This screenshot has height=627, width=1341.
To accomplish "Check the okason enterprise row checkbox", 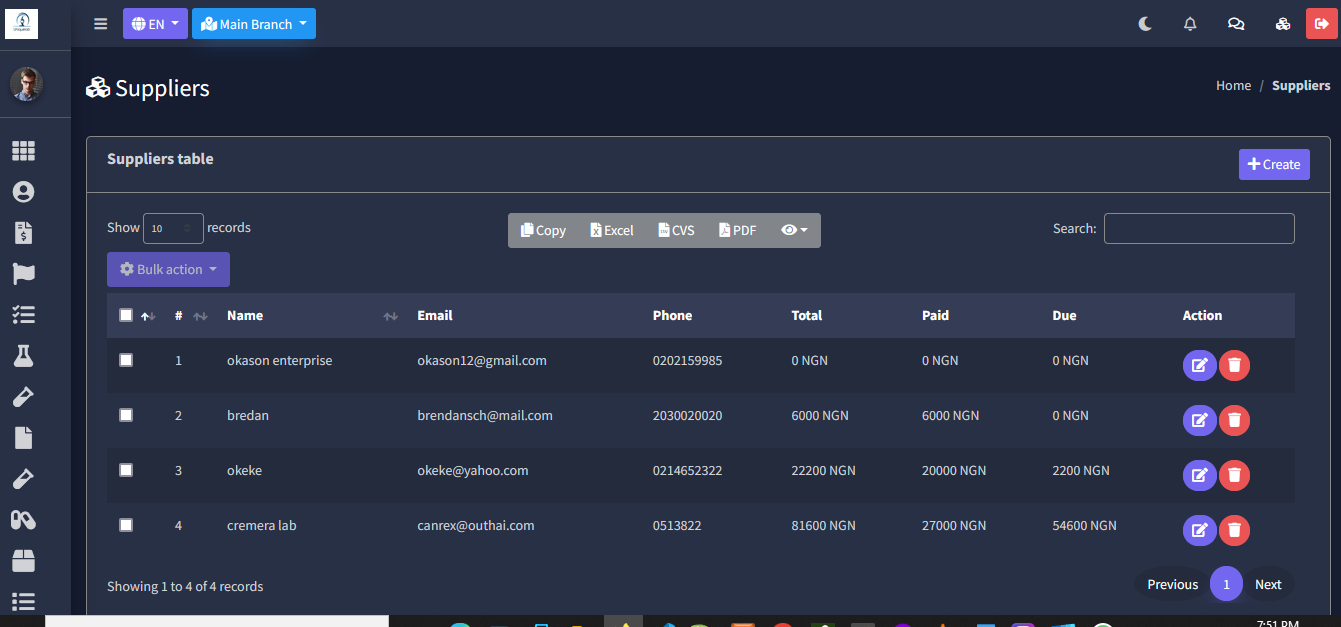I will (126, 360).
